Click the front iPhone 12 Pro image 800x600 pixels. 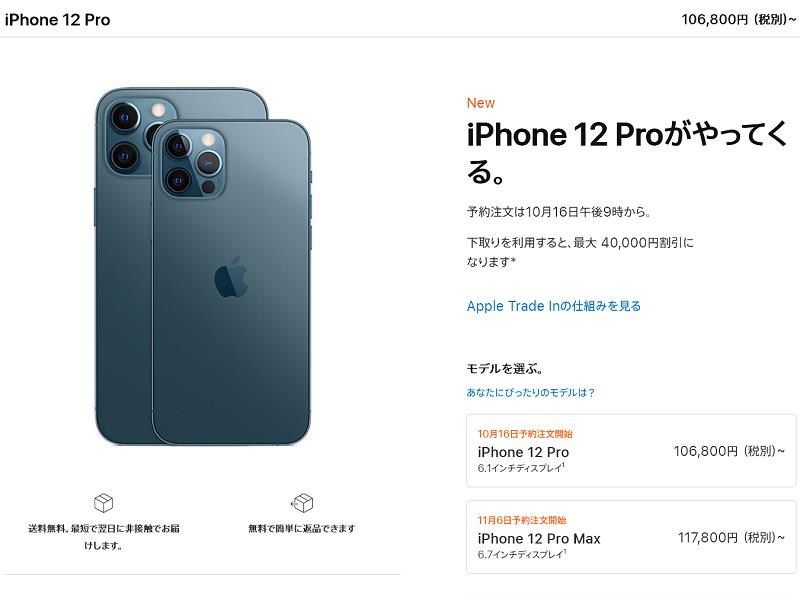pyautogui.click(x=231, y=282)
